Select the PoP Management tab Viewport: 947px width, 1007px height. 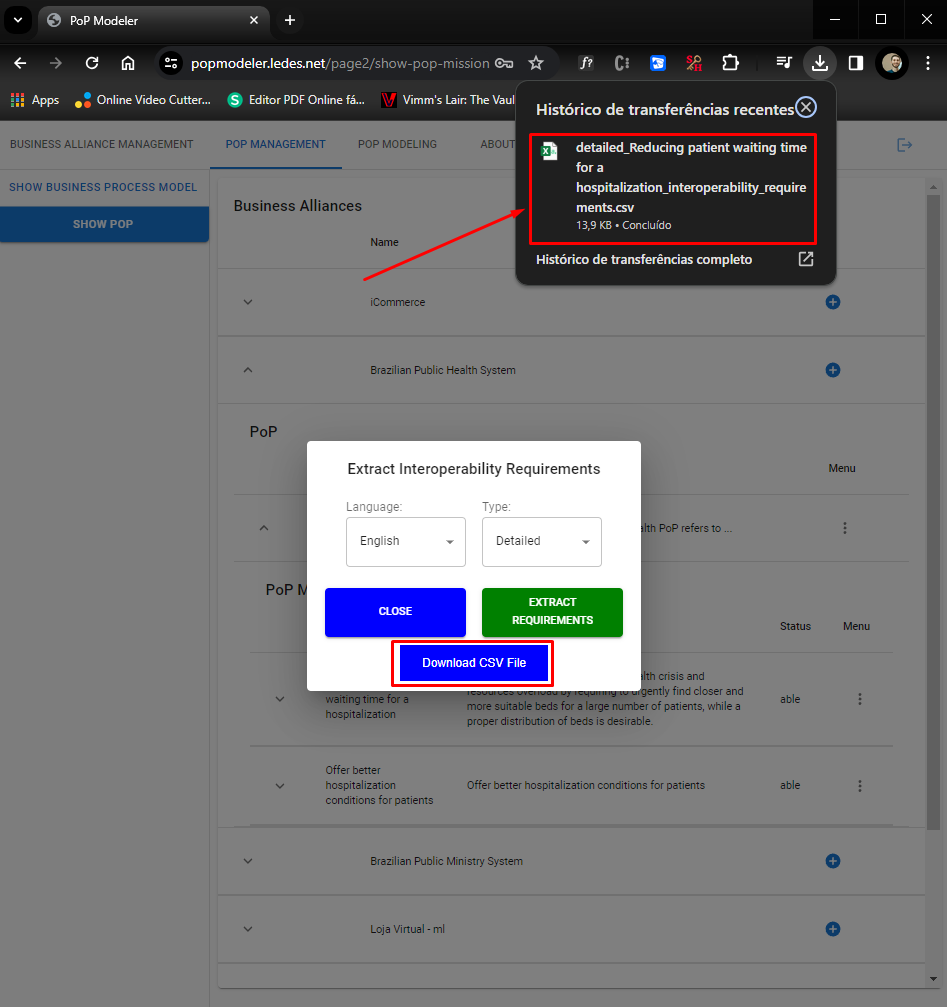click(275, 144)
